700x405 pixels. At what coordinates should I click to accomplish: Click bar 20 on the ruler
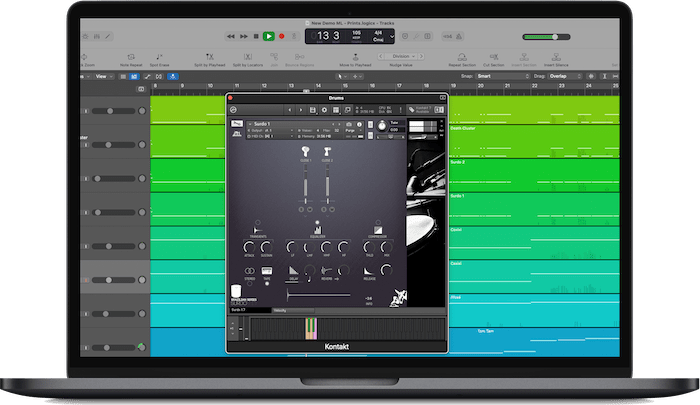480,85
